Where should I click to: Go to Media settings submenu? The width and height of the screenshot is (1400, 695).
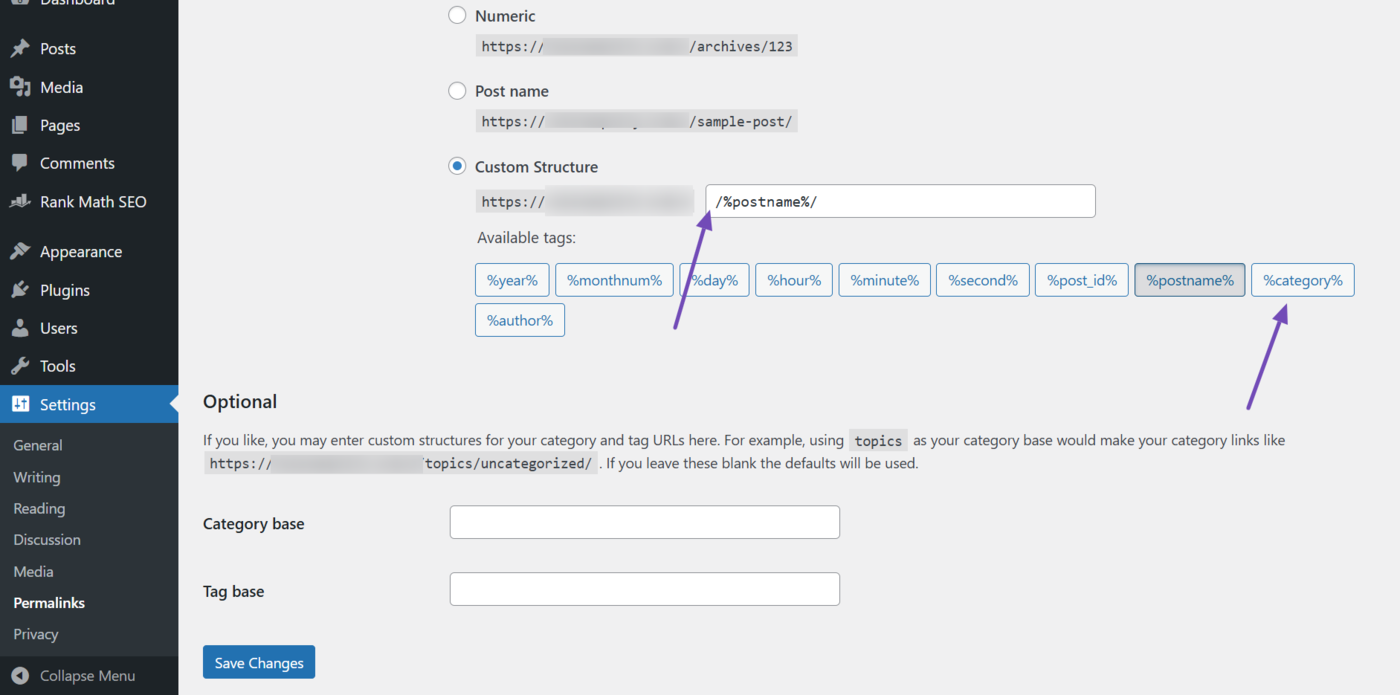tap(33, 571)
